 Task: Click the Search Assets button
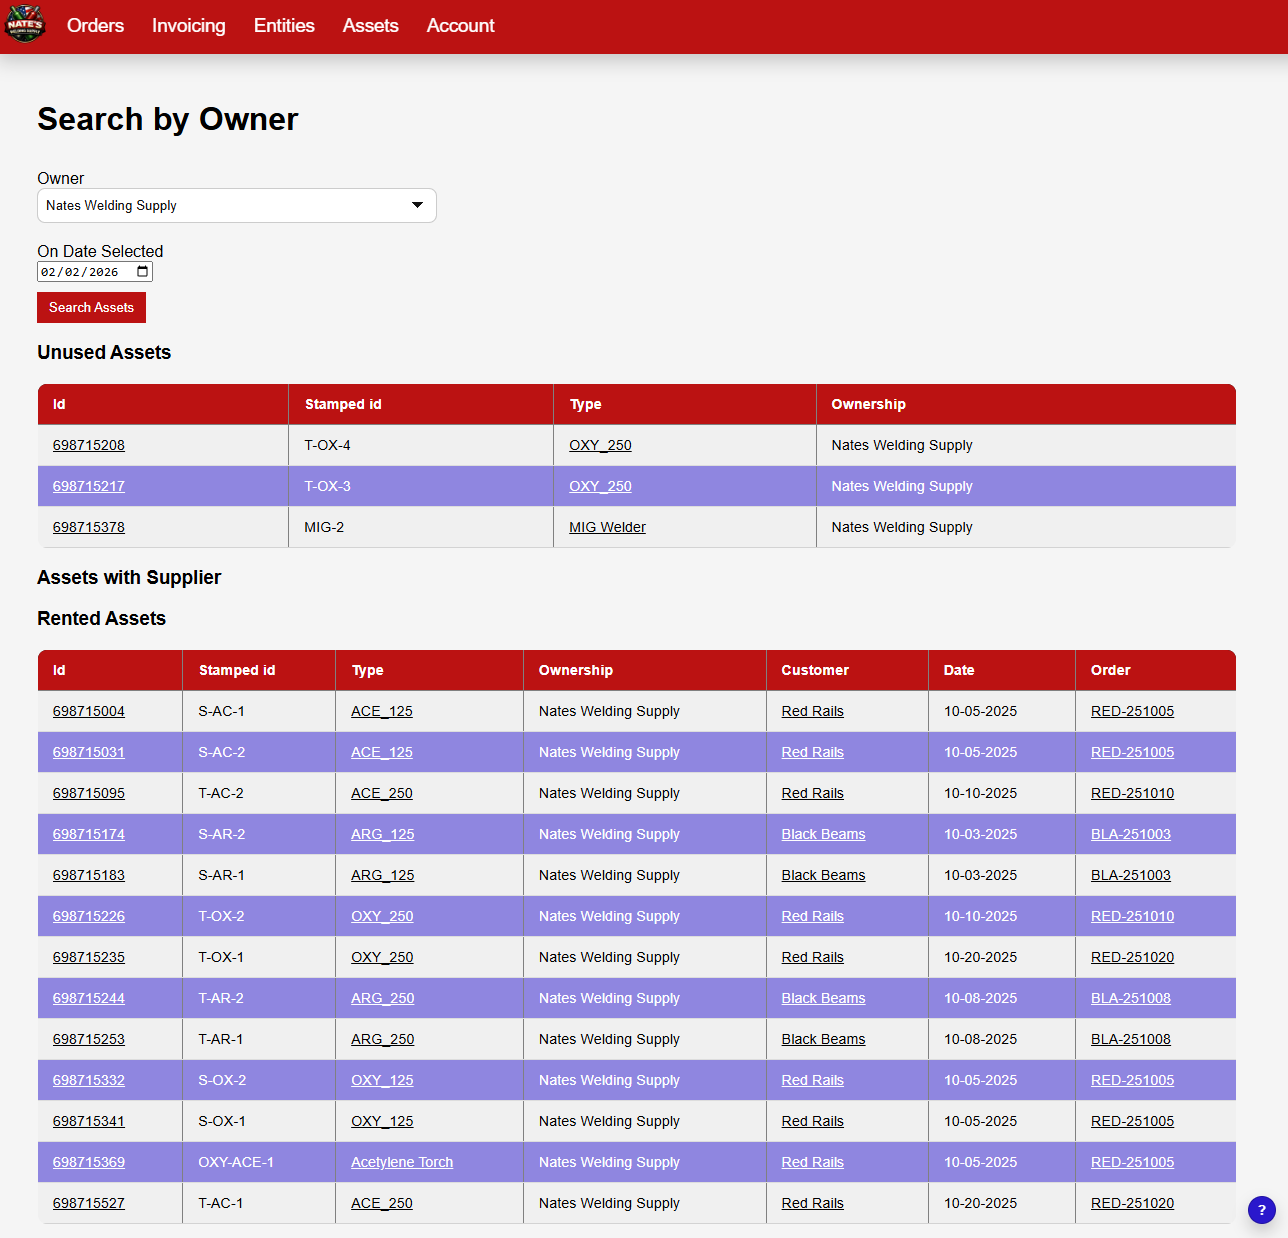pos(91,307)
